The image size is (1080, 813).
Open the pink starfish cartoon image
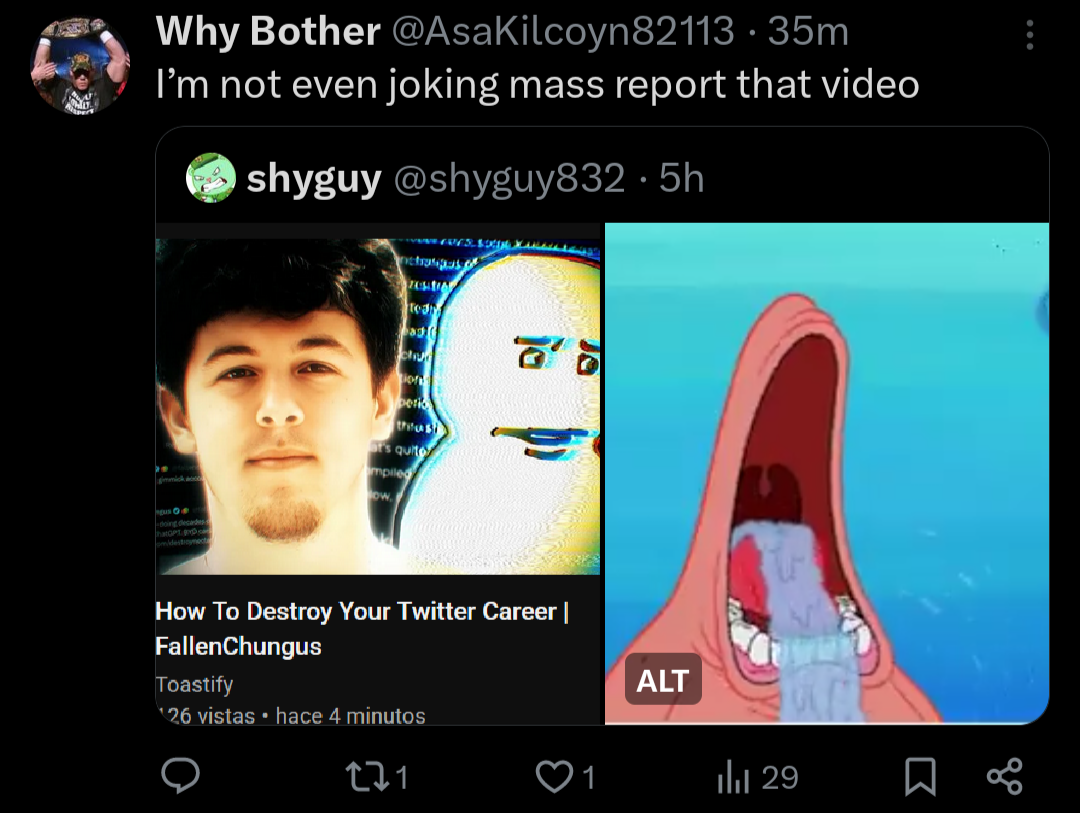pos(827,473)
